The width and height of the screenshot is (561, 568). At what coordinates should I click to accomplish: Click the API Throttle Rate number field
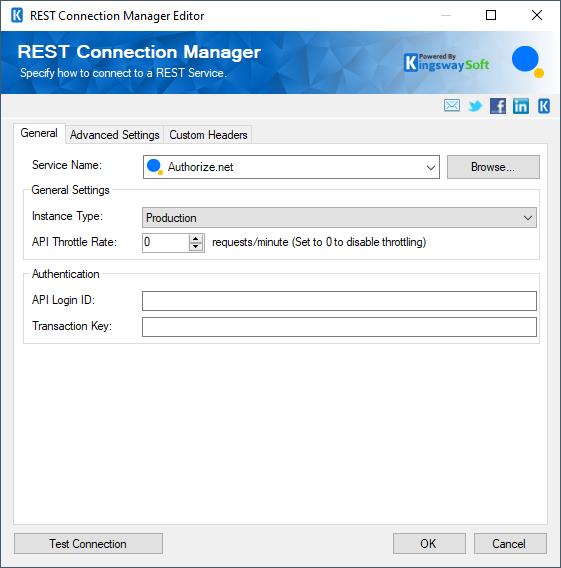(166, 242)
